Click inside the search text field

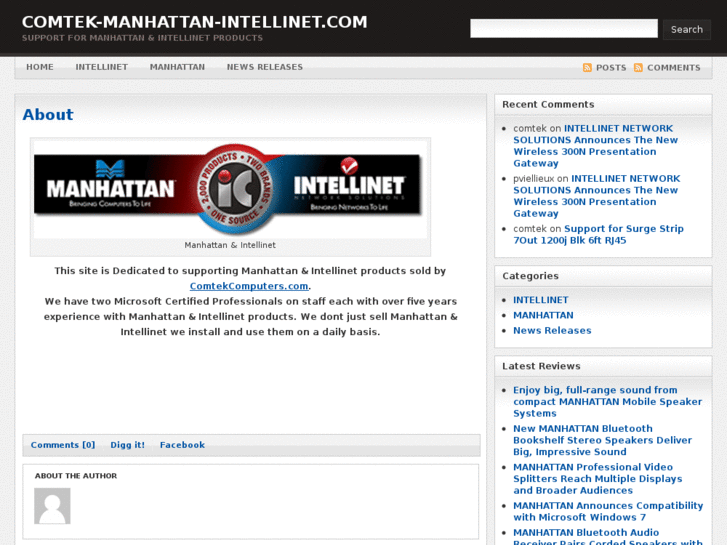click(563, 29)
